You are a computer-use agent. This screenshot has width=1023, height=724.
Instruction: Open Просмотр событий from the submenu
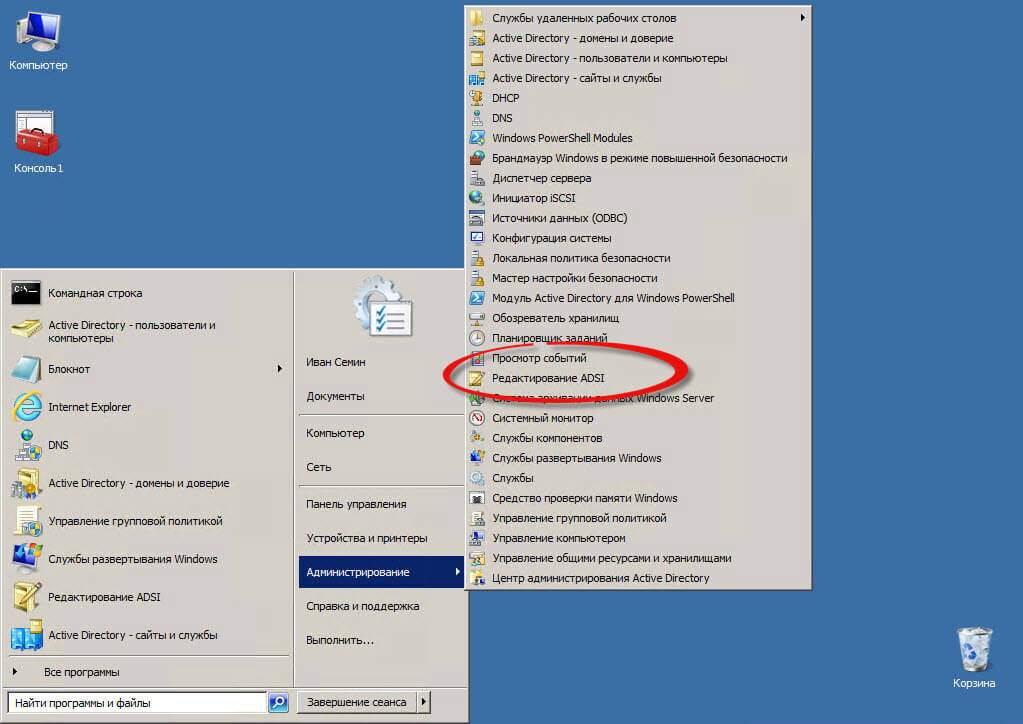pos(638,358)
